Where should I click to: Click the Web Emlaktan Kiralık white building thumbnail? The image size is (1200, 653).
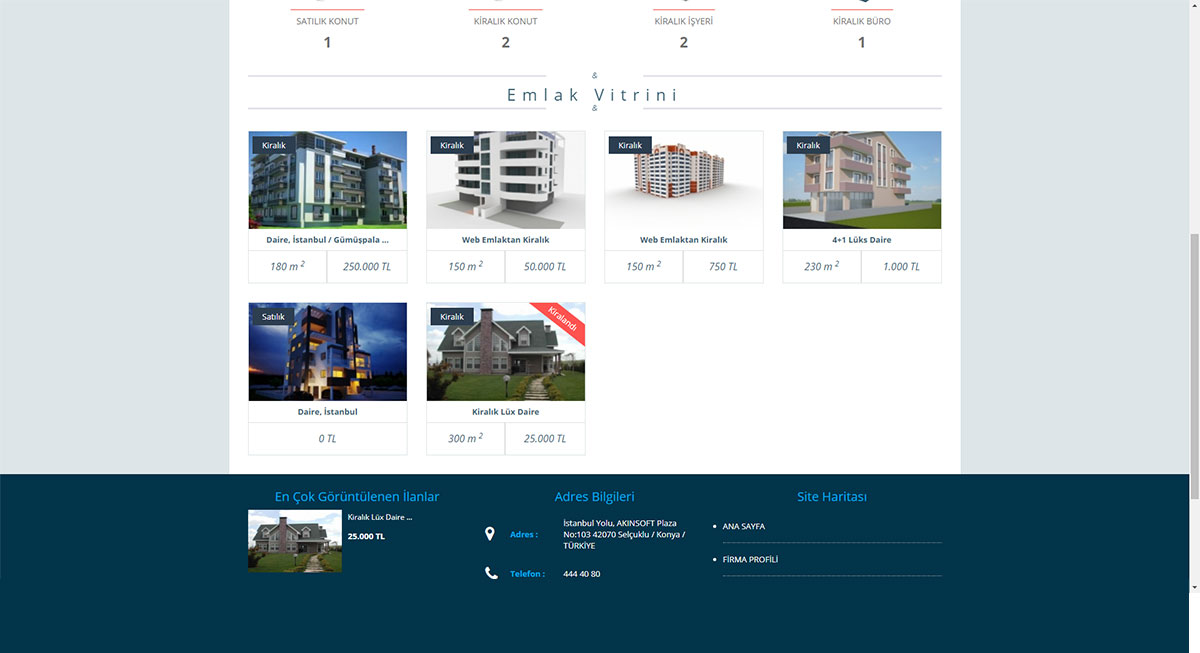click(505, 180)
